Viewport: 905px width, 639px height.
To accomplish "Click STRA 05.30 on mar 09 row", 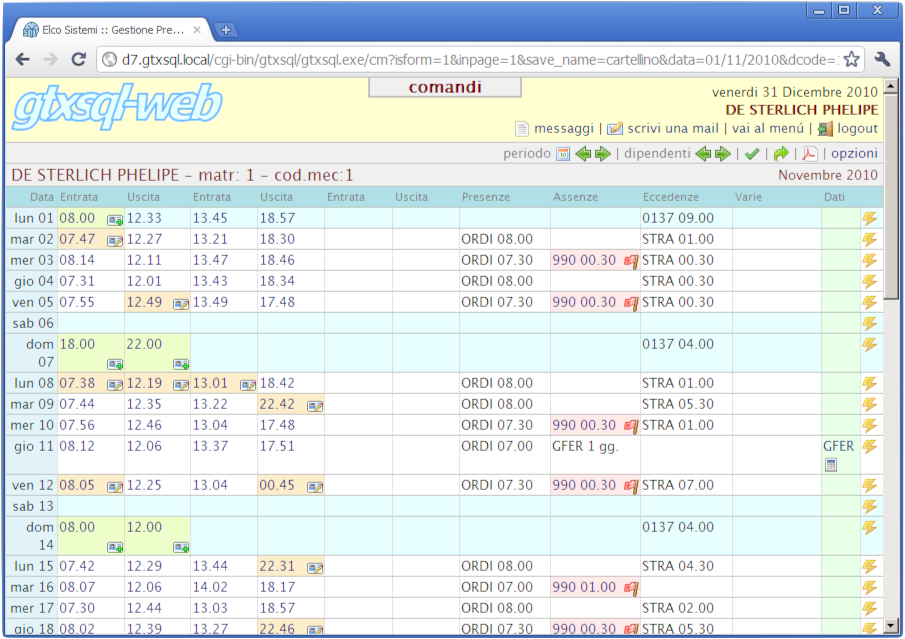I will pyautogui.click(x=678, y=405).
